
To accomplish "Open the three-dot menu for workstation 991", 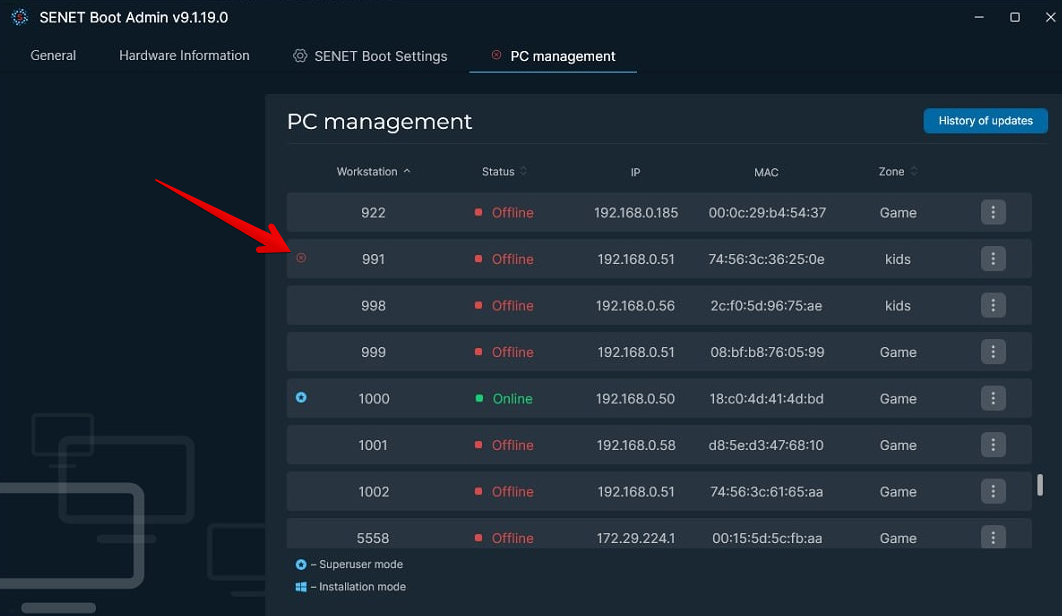I will tap(993, 258).
